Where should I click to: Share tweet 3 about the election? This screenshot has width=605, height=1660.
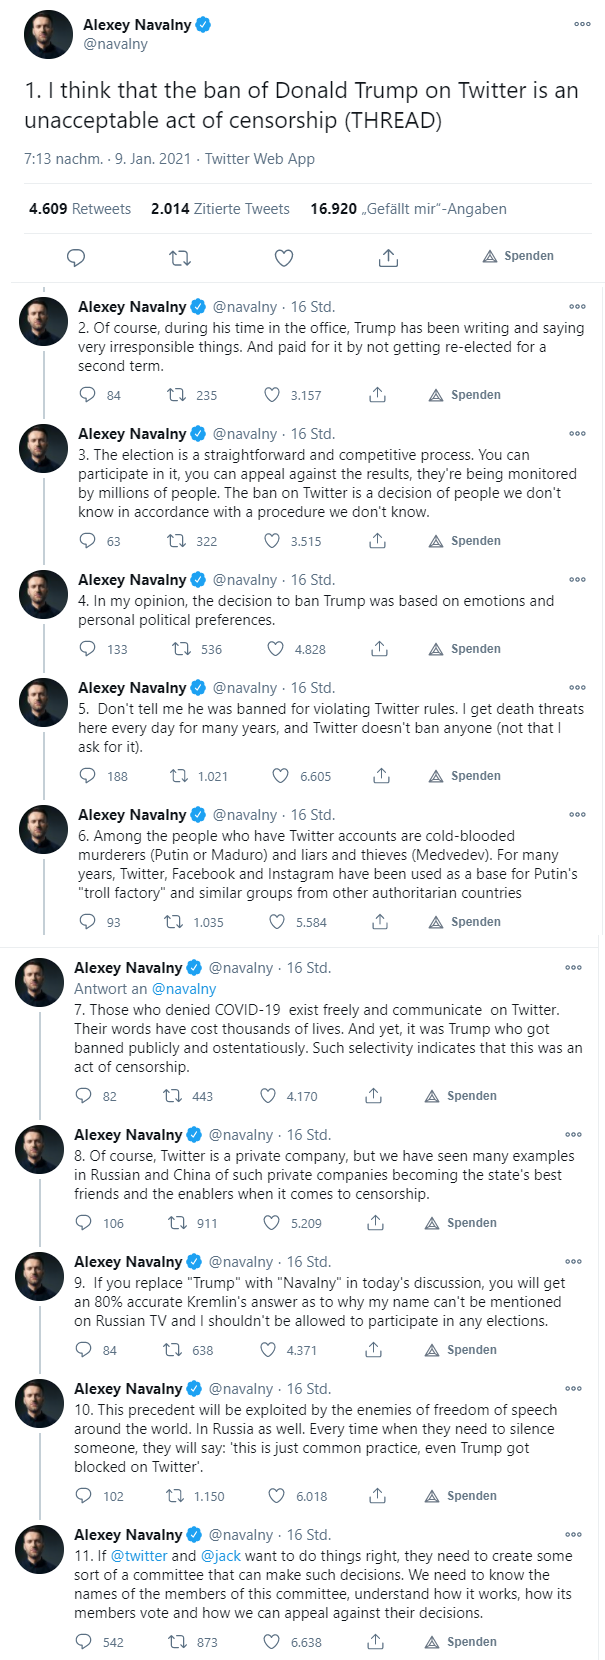[x=377, y=541]
